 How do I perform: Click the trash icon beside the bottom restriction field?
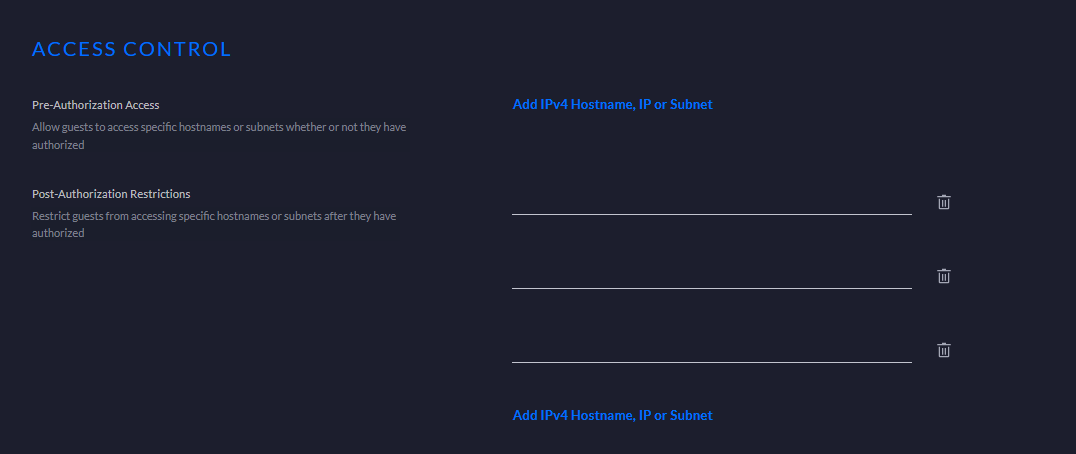point(943,350)
